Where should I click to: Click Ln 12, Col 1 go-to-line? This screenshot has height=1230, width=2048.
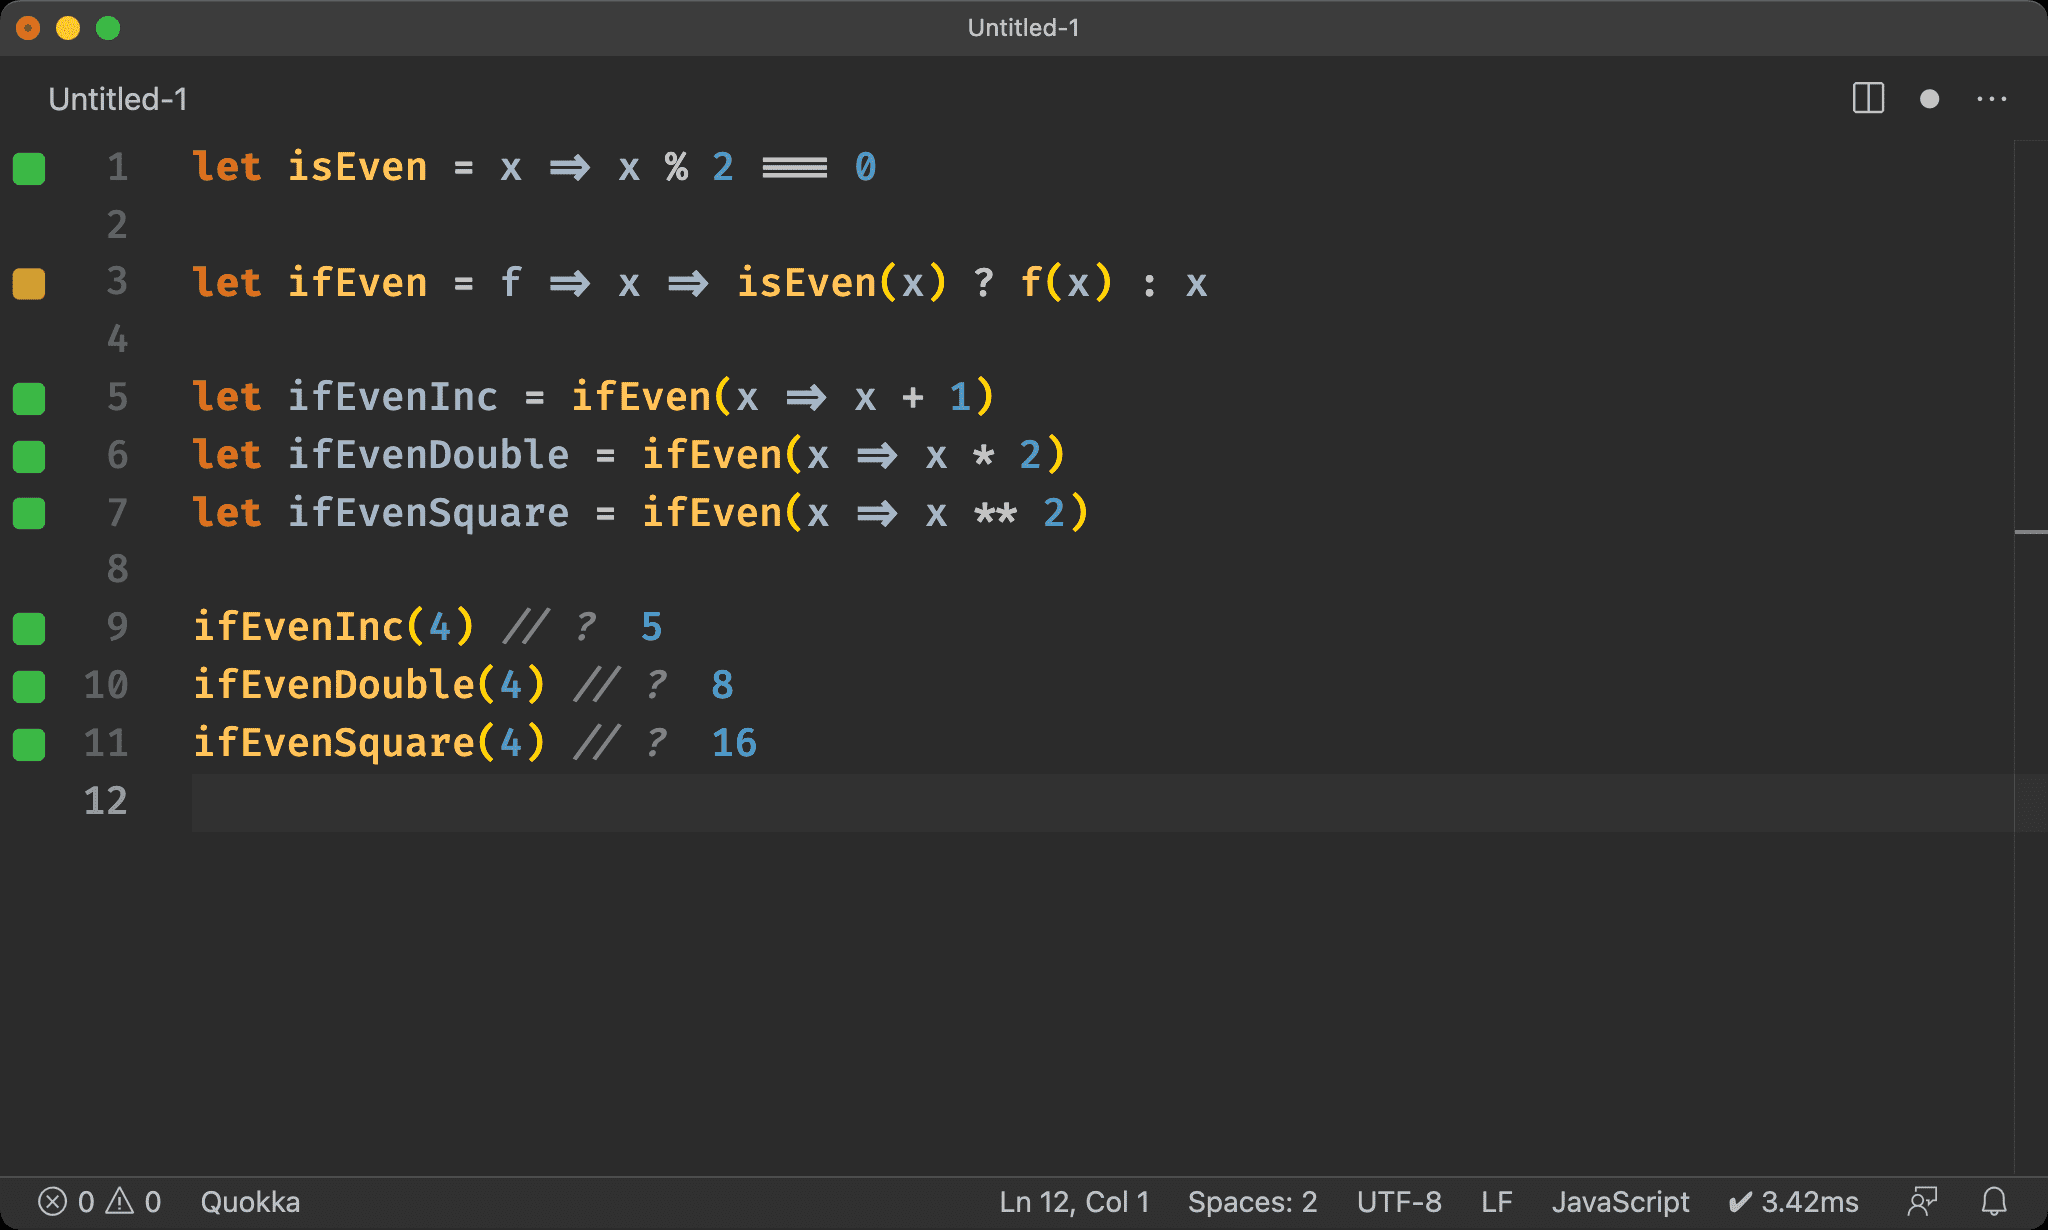point(1074,1201)
